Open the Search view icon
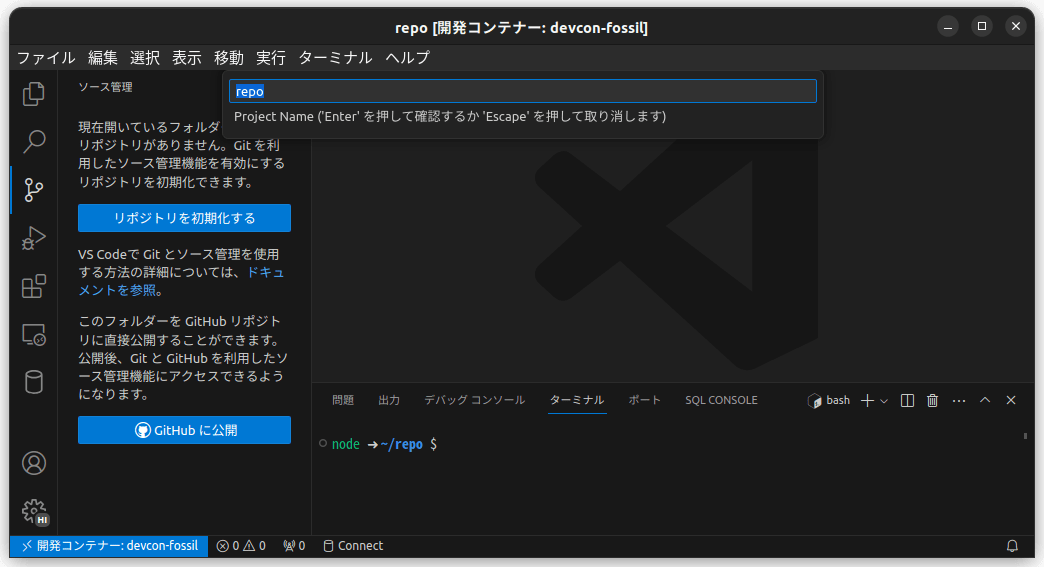 [33, 141]
